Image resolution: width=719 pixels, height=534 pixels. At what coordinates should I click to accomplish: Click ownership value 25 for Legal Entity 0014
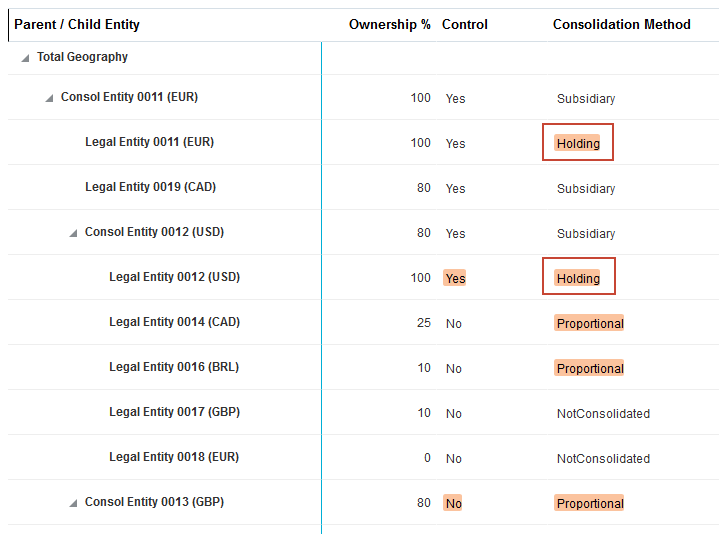tap(424, 323)
